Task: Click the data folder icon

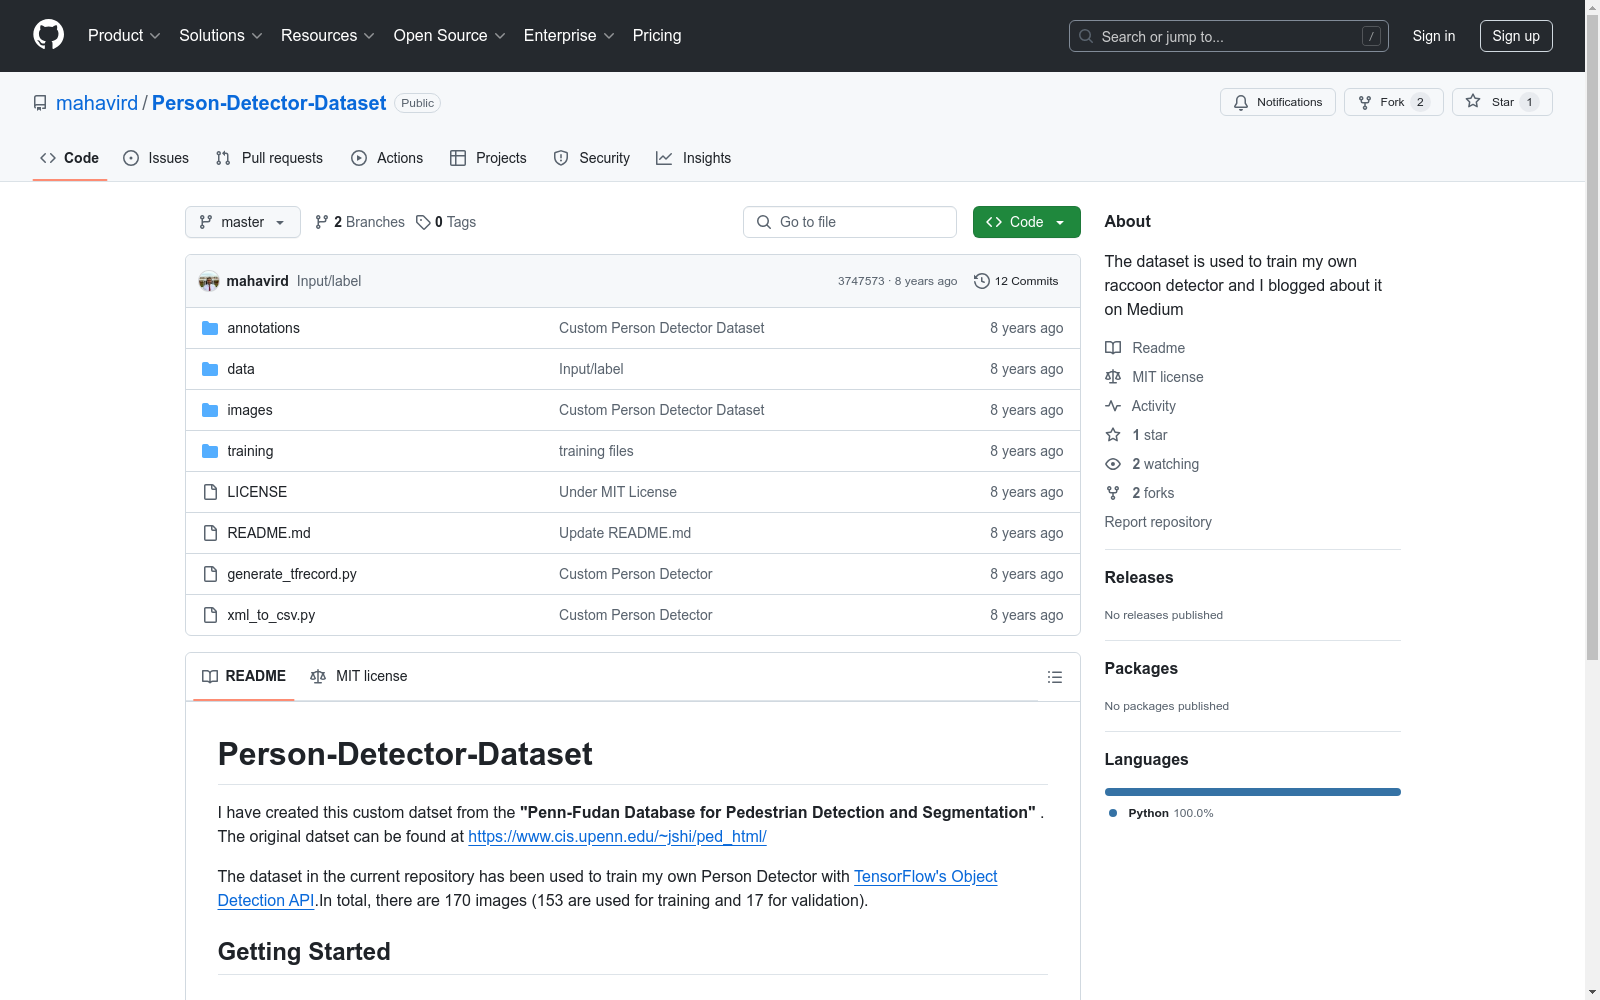Action: coord(210,369)
